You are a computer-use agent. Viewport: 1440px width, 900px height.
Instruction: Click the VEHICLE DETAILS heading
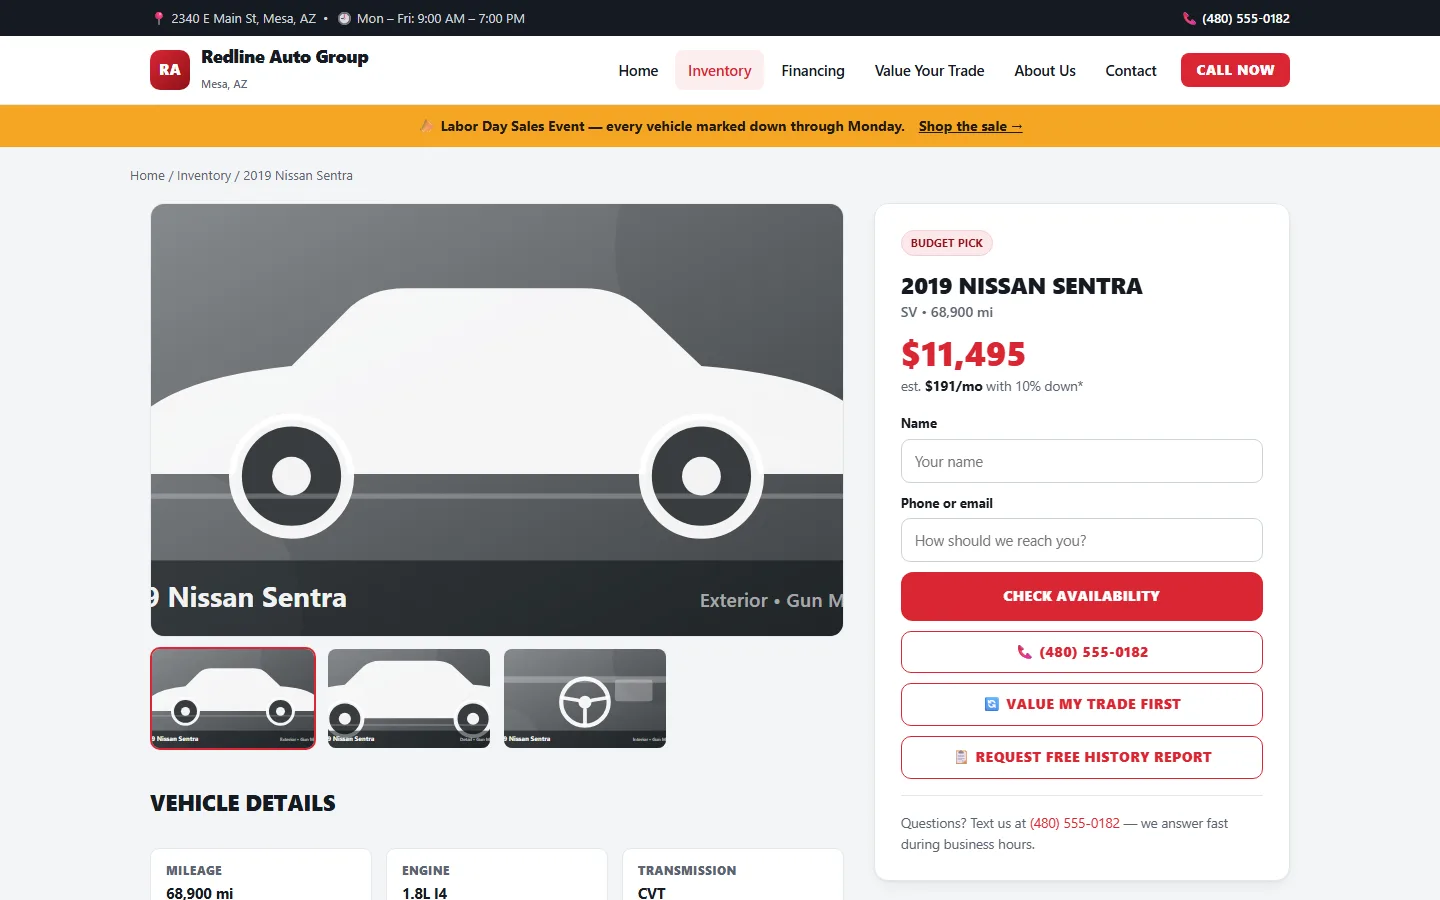click(x=243, y=803)
